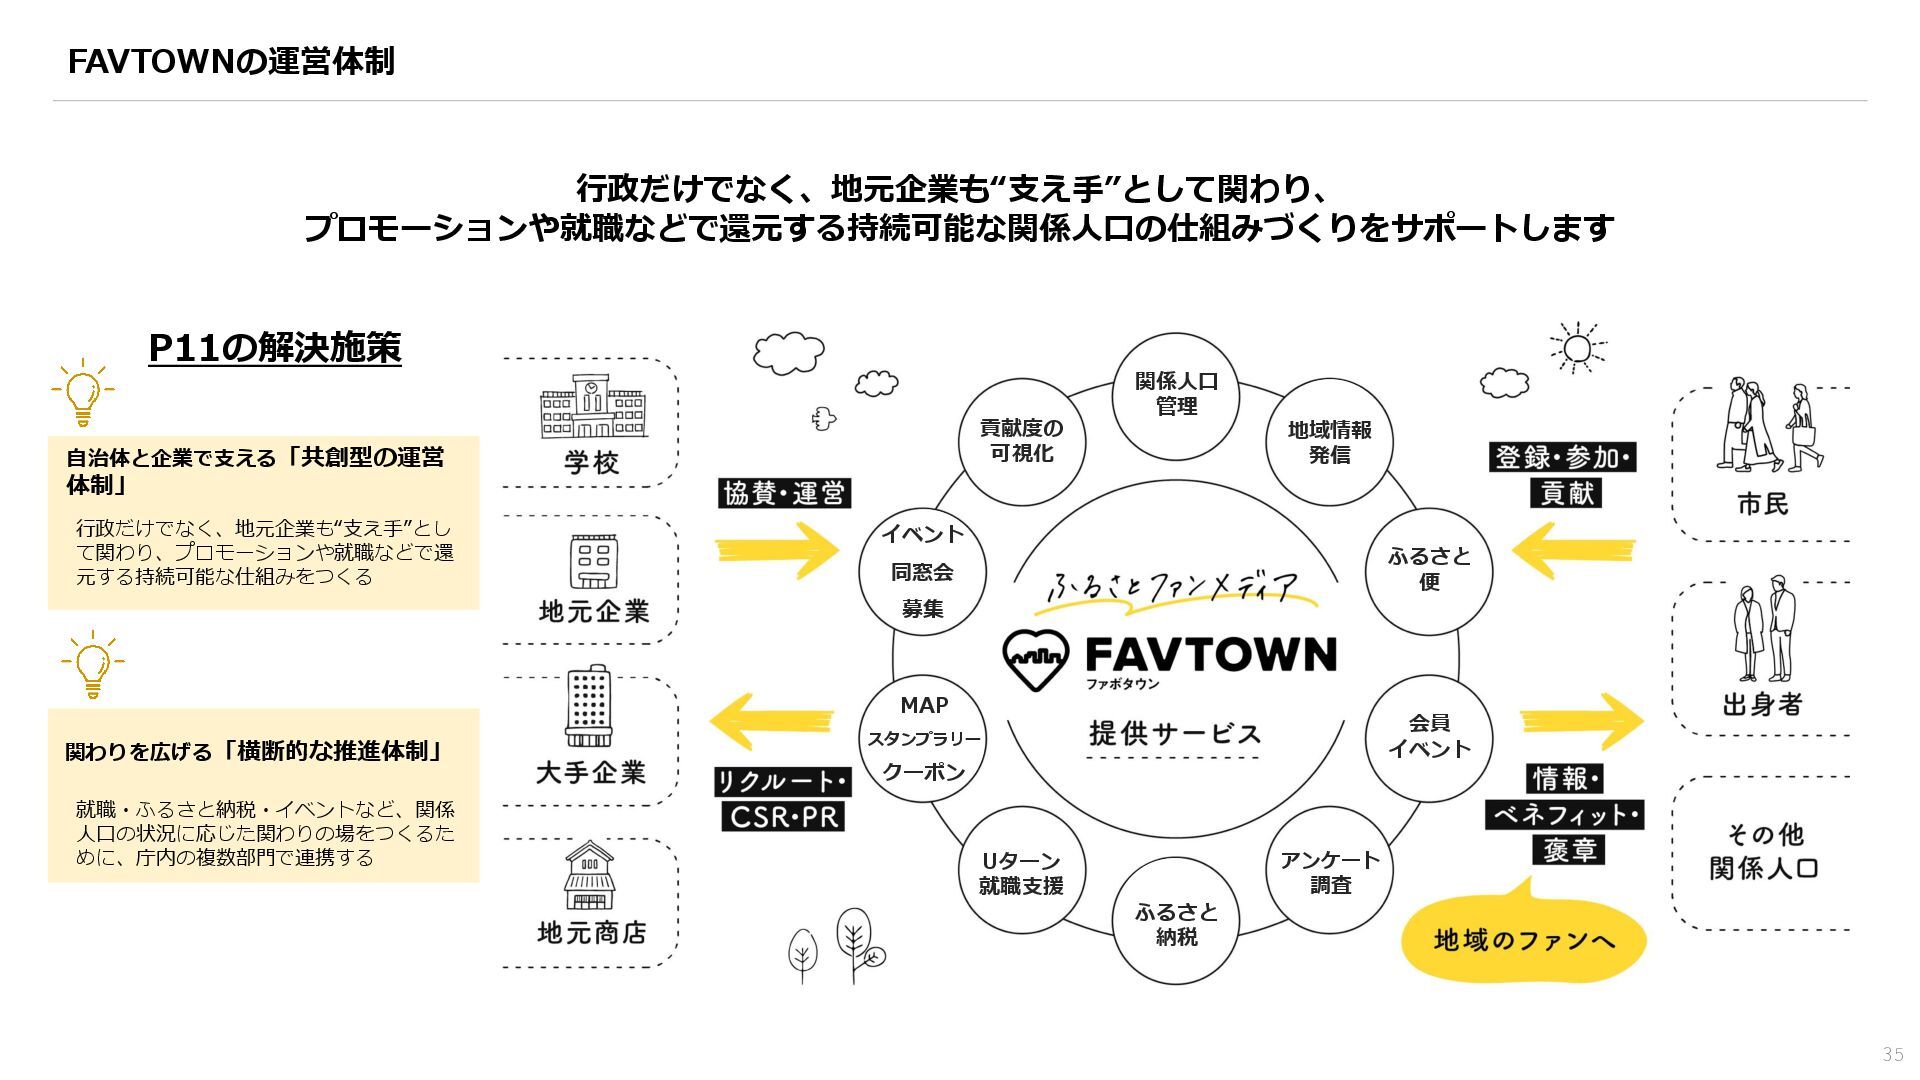1920x1080 pixels.
Task: Click the 出身者 standing people illustration
Action: [x=1764, y=629]
